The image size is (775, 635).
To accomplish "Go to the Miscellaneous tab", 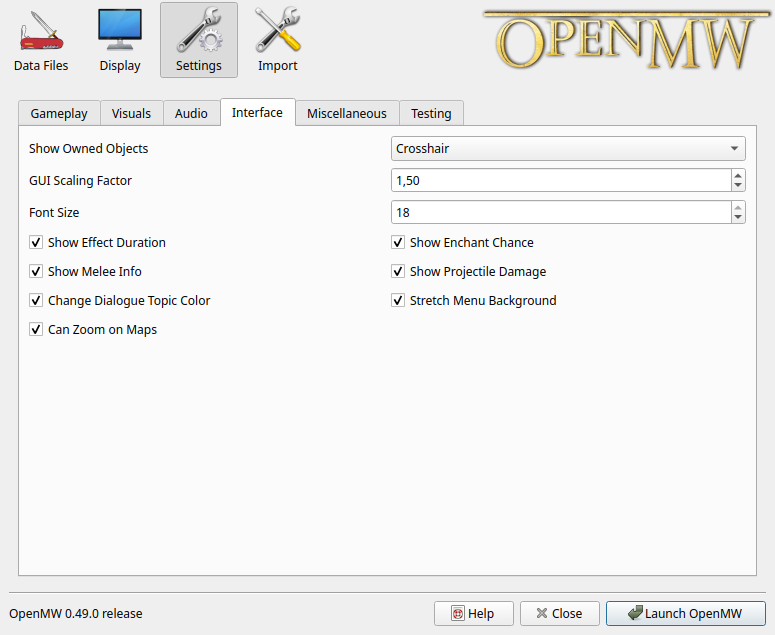I will tap(347, 114).
